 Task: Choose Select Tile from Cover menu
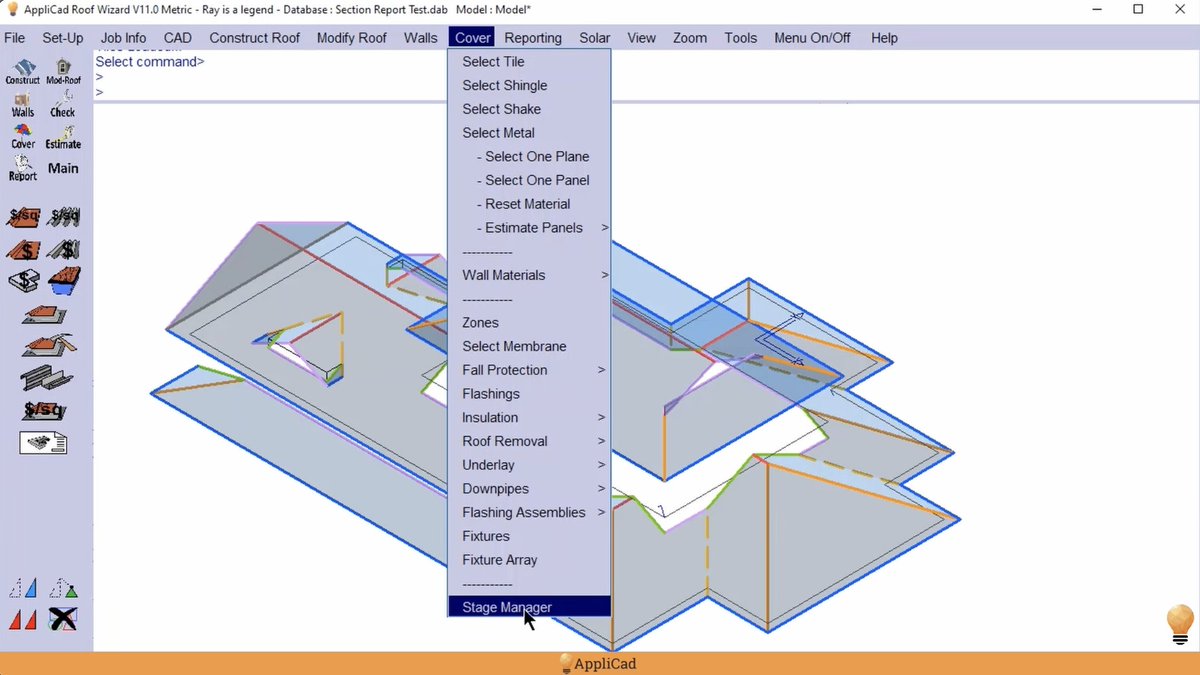click(529, 62)
